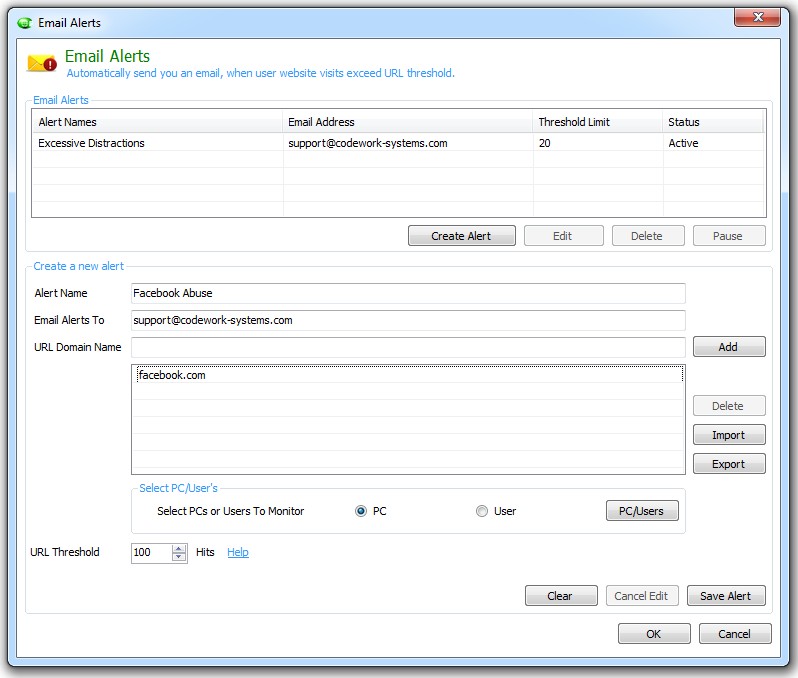Clear the new alert form
The image size is (798, 678).
[x=560, y=596]
